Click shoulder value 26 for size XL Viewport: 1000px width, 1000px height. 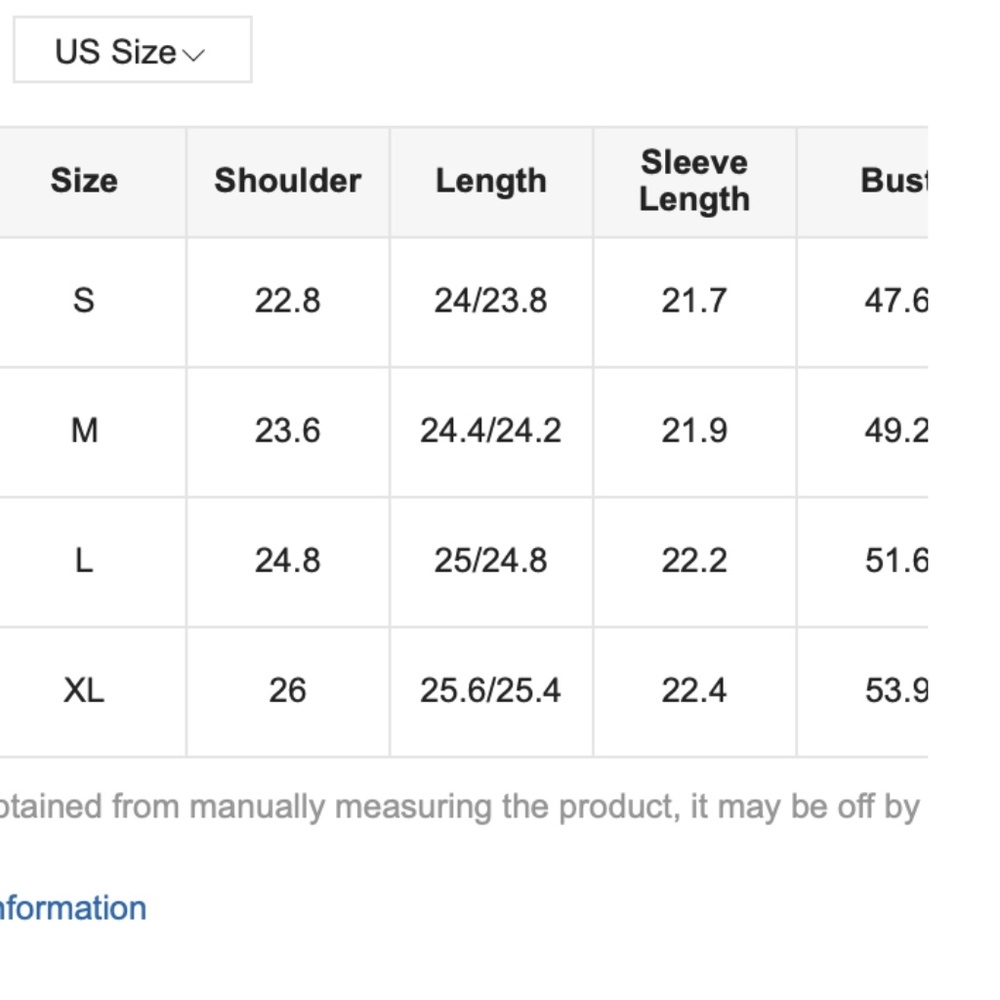coord(288,691)
